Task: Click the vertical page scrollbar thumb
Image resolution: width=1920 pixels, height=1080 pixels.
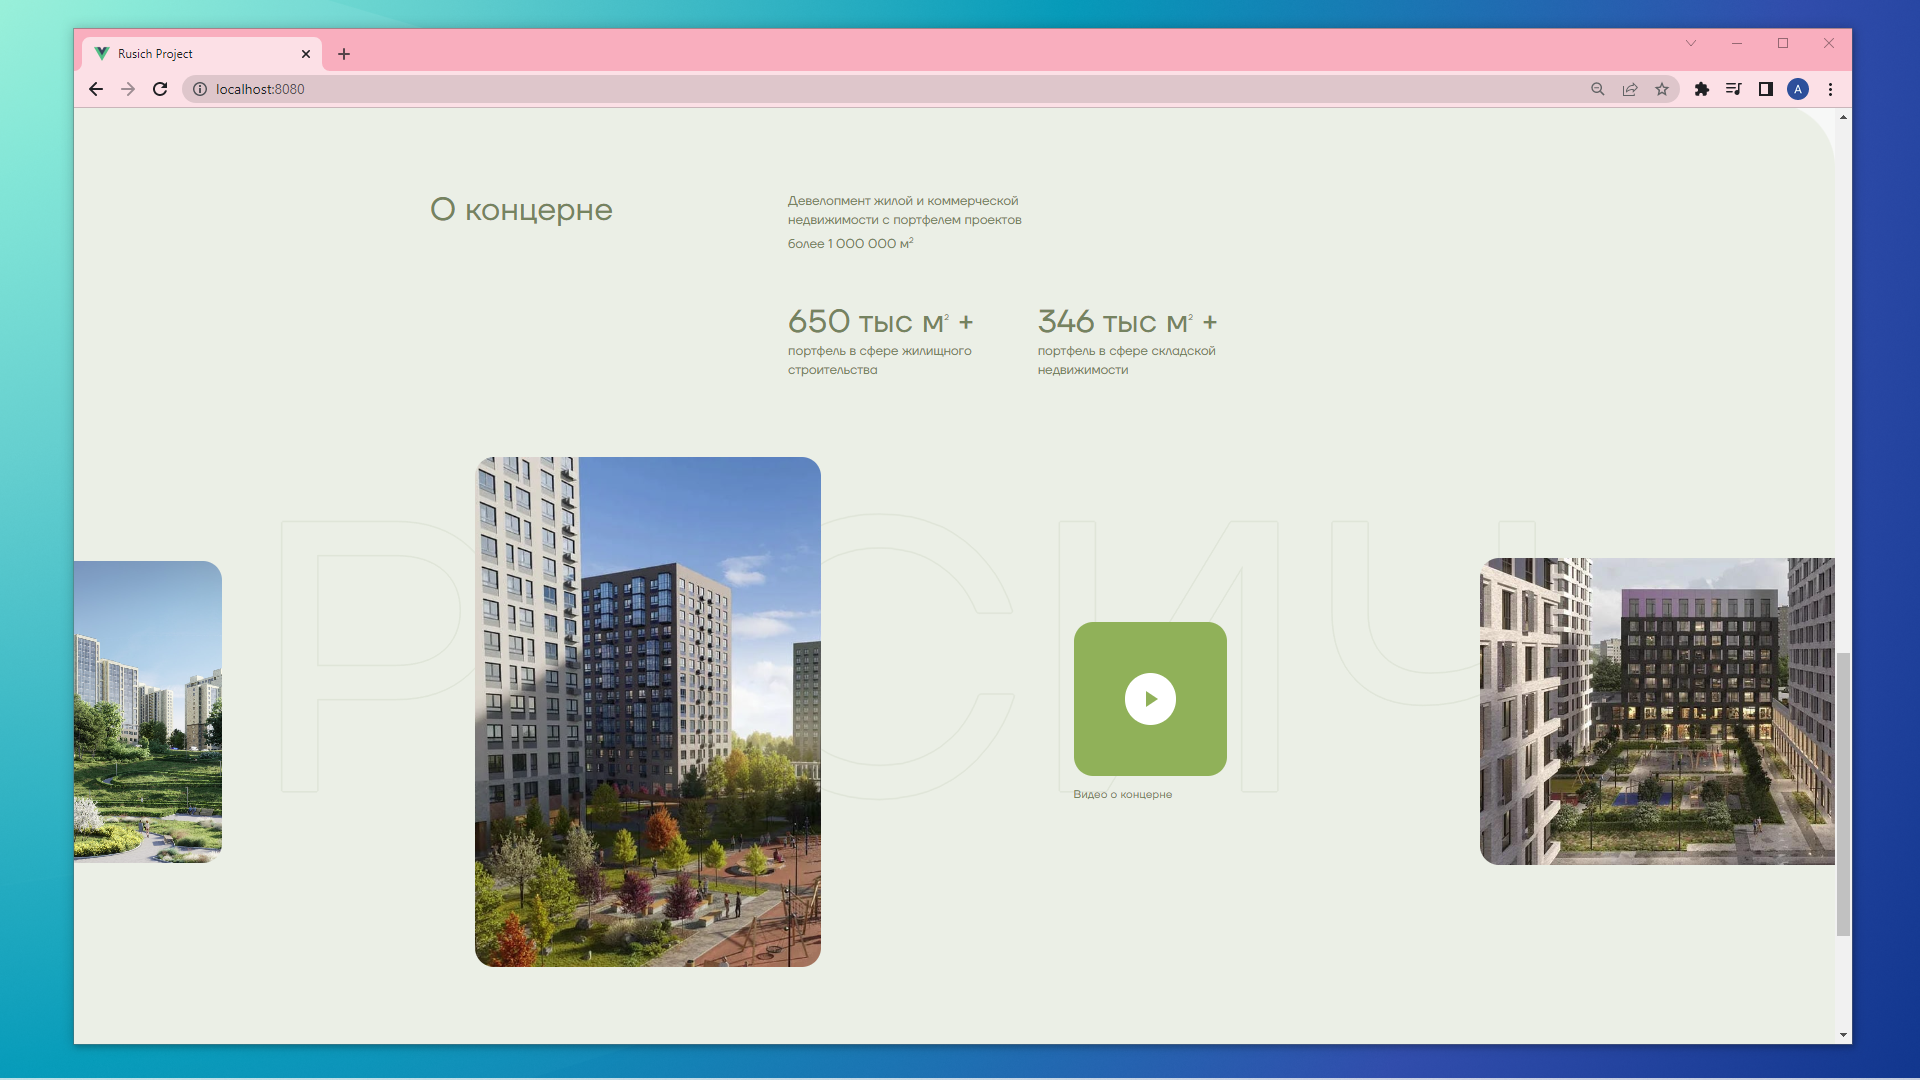Action: [x=1843, y=794]
